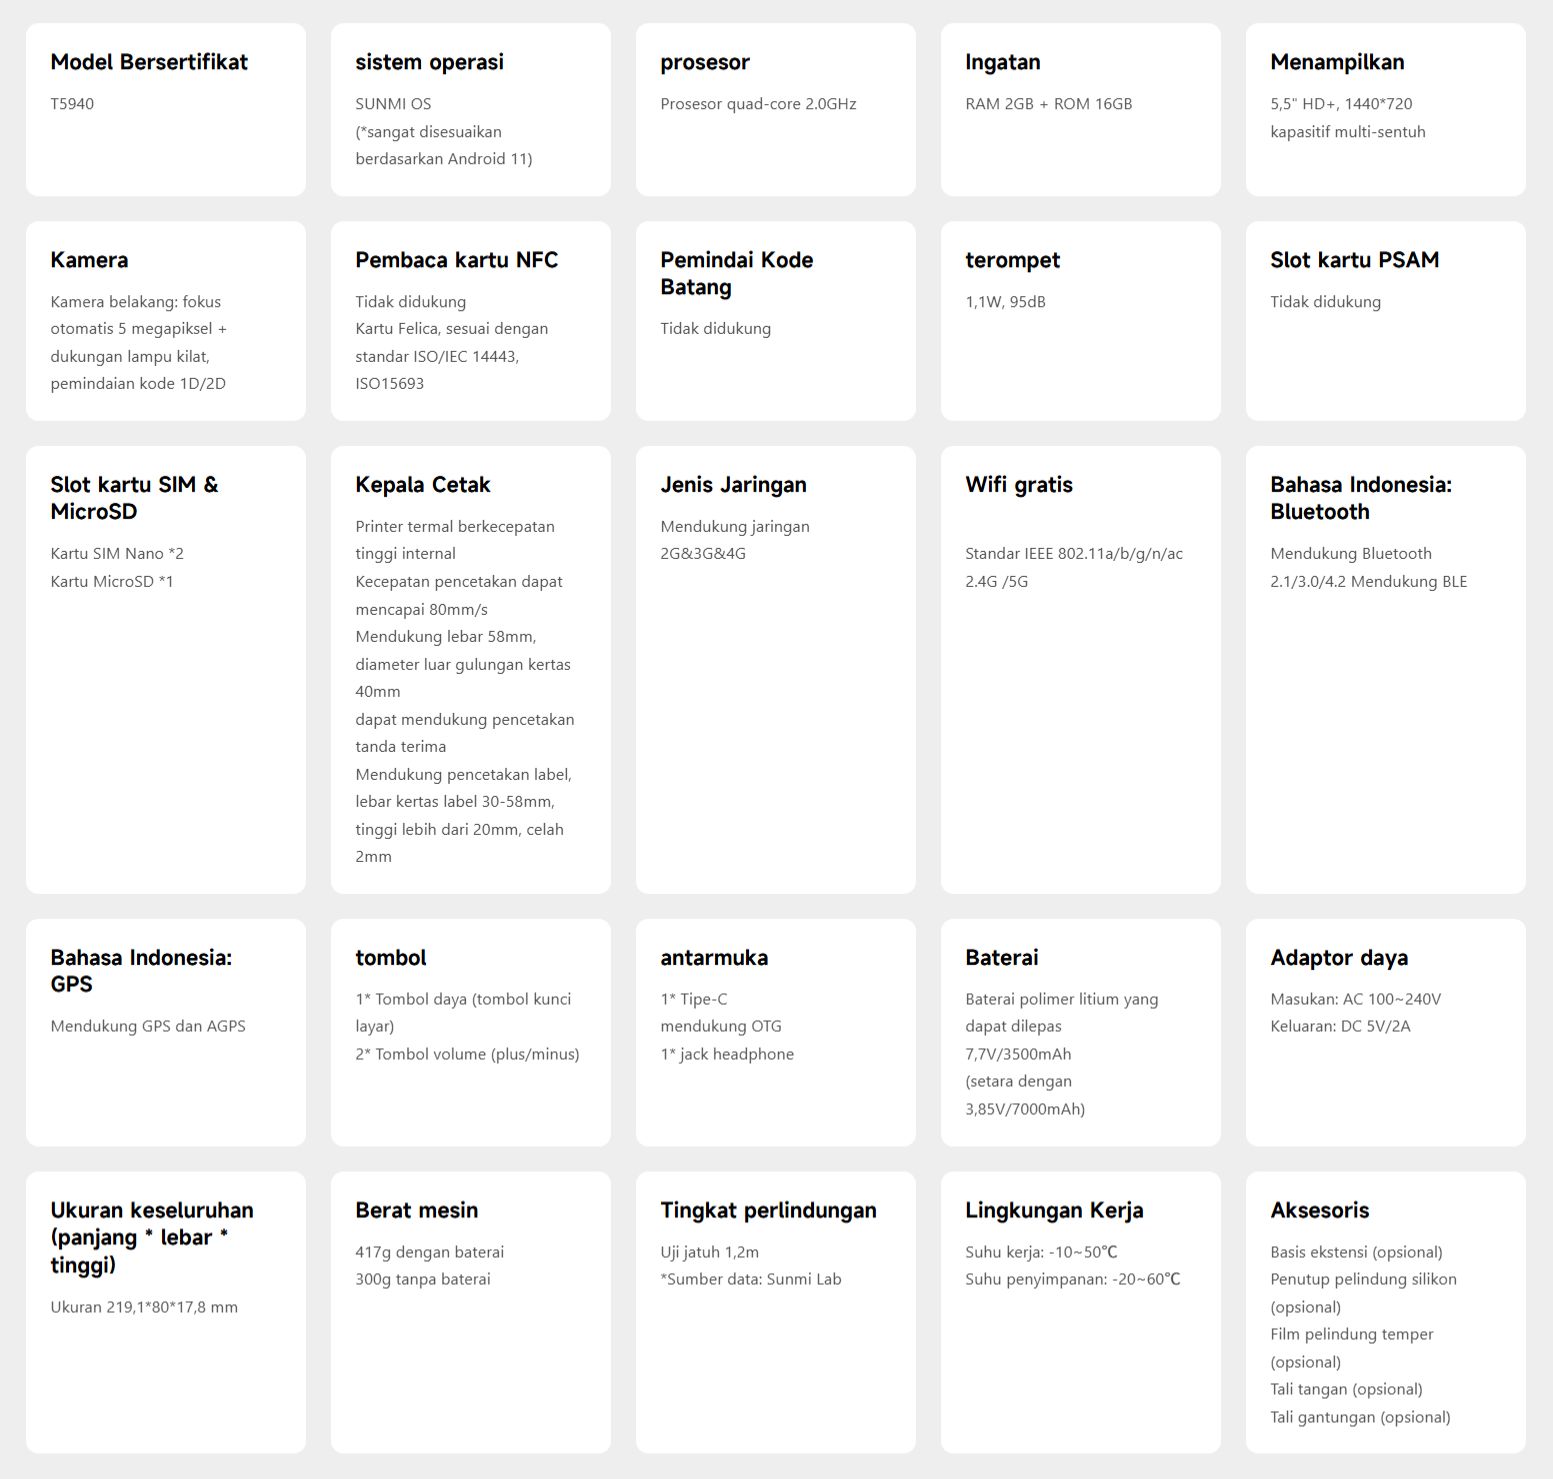Click the Pembaca kartu NFC heading
Screen dimensions: 1553x1479
[456, 260]
